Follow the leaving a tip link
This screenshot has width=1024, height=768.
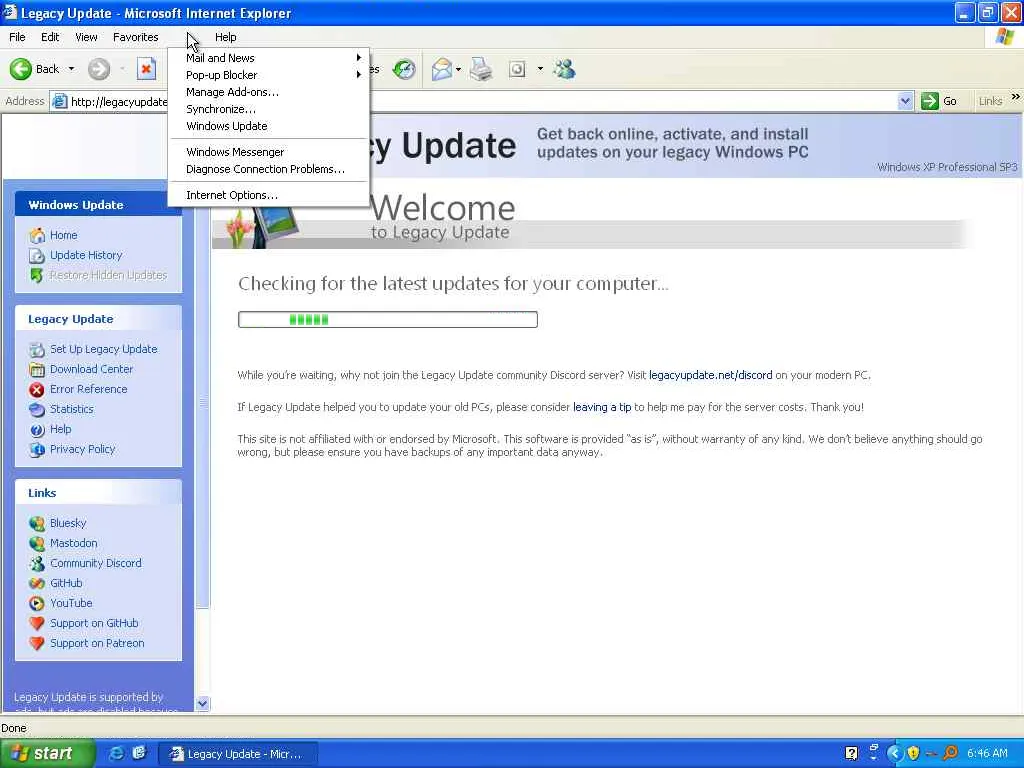click(602, 407)
